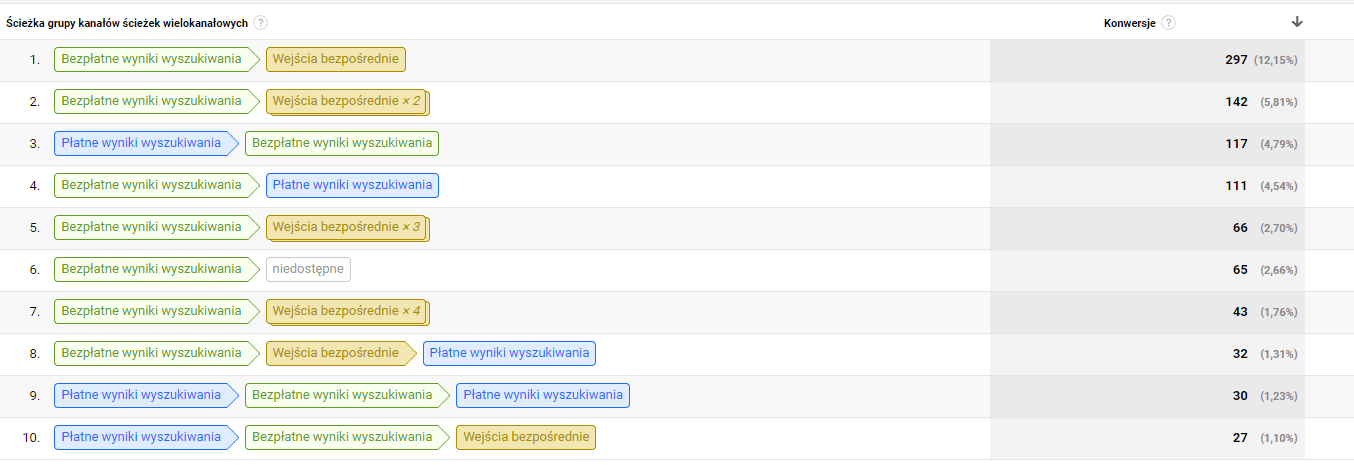The width and height of the screenshot is (1354, 465).
Task: Select 'Wejścia bezpośrednie' chip in row 10
Action: 525,437
